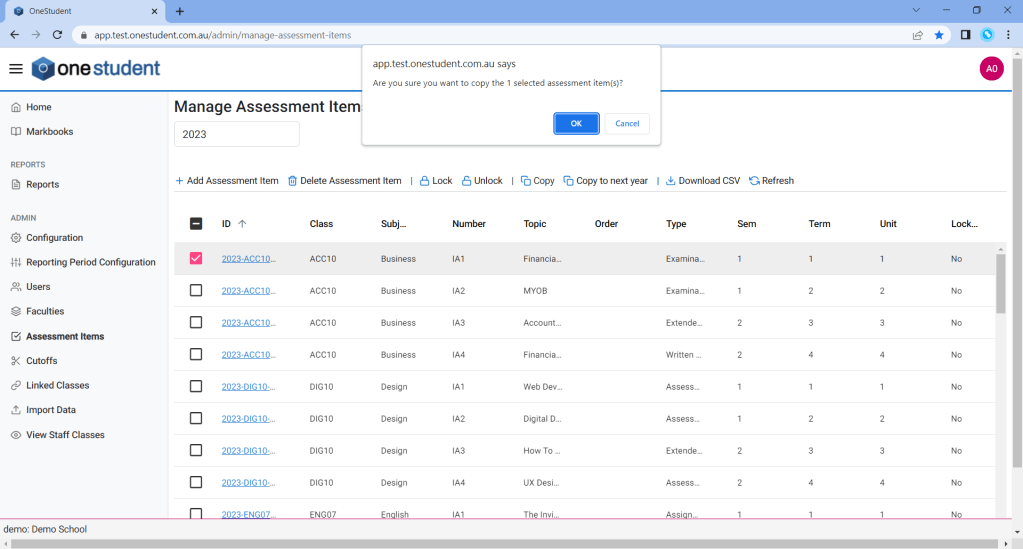Image resolution: width=1023 pixels, height=549 pixels.
Task: Check the DIG10 Web Dev row checkbox
Action: 196,386
